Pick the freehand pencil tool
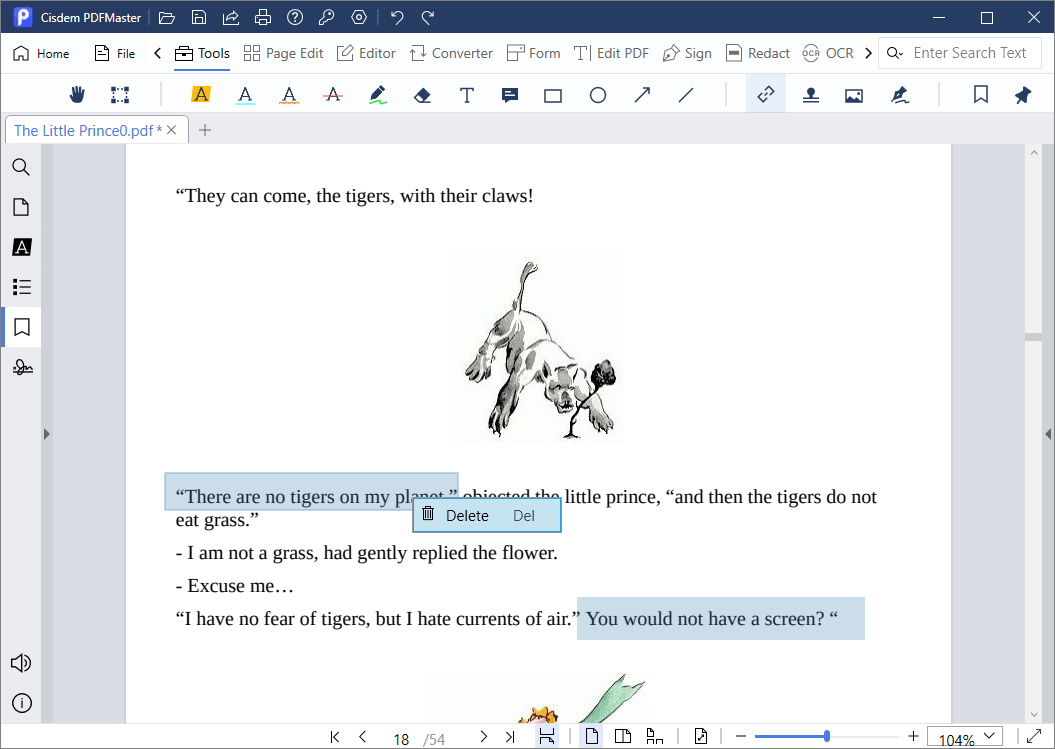 pyautogui.click(x=378, y=95)
